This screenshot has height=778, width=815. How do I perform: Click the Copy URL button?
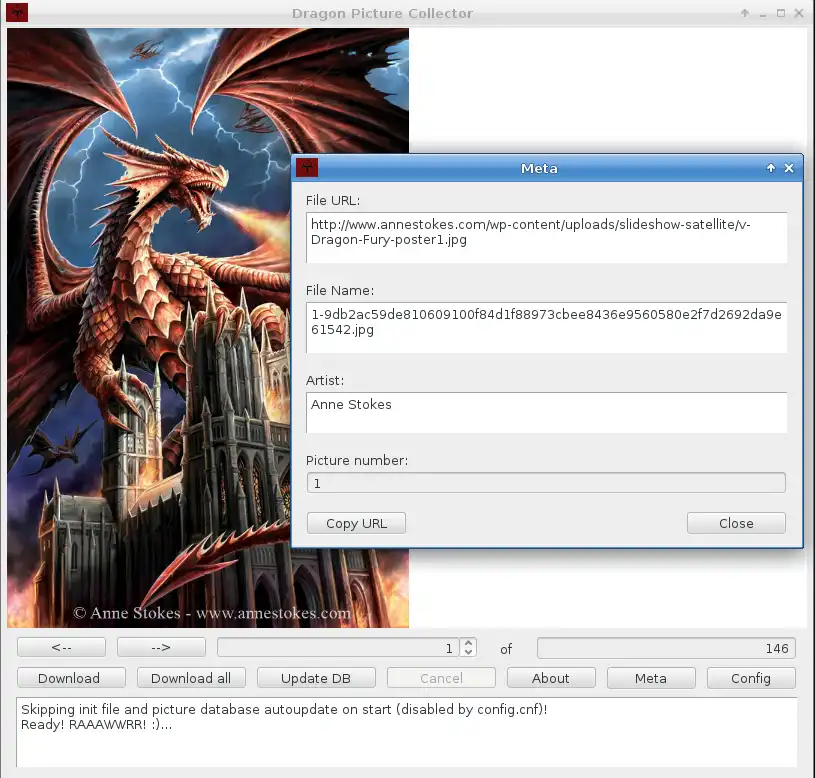point(356,523)
